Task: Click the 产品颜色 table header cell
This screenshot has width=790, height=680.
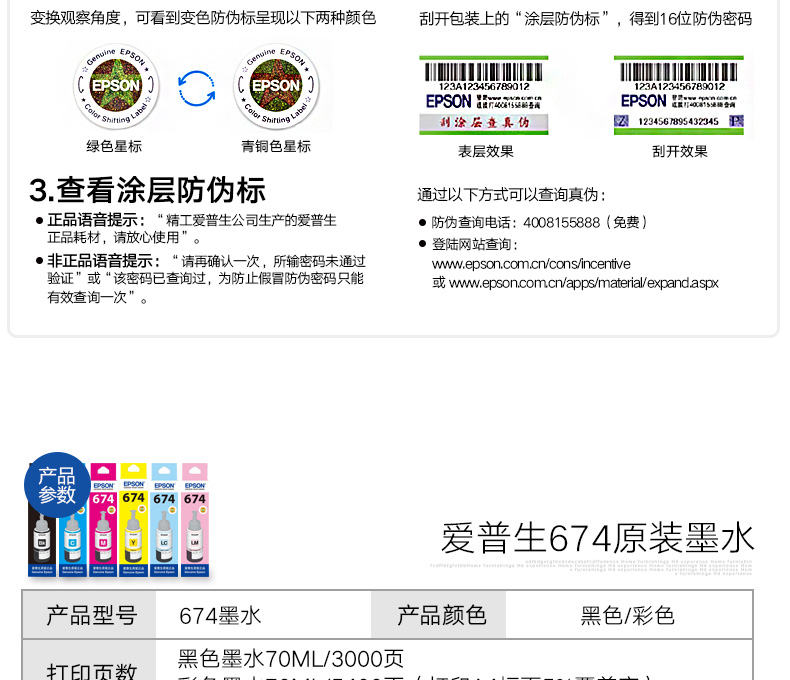Action: click(x=441, y=615)
